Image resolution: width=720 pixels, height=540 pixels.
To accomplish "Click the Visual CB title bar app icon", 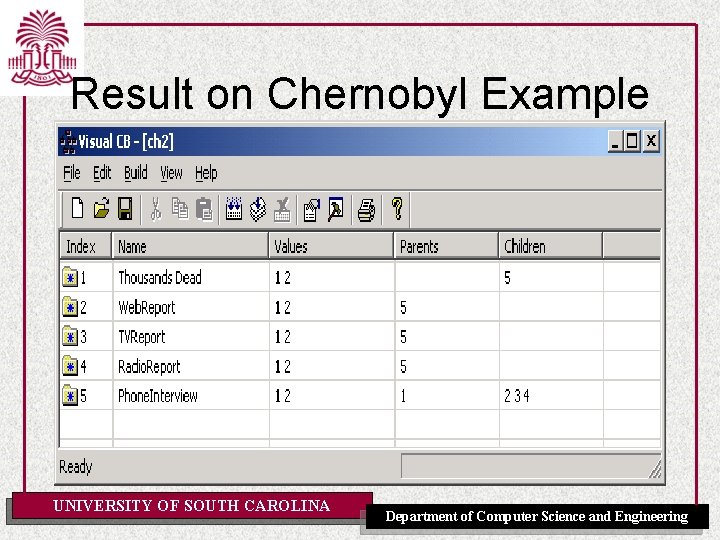I will pos(69,141).
